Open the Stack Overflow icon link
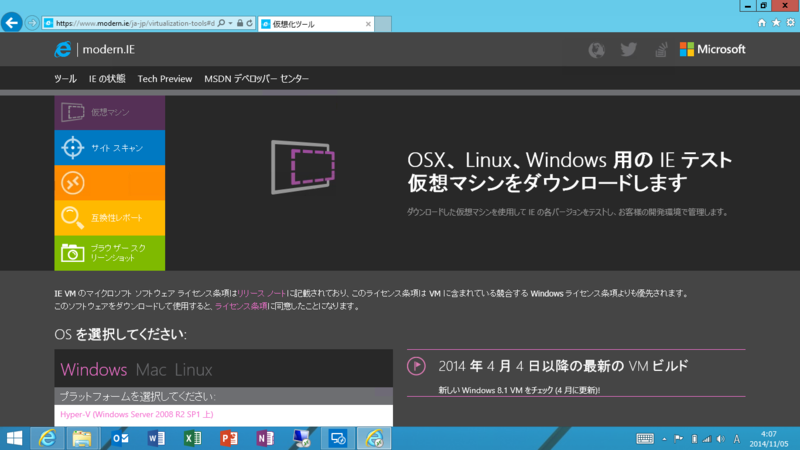This screenshot has width=800, height=450. pos(661,49)
